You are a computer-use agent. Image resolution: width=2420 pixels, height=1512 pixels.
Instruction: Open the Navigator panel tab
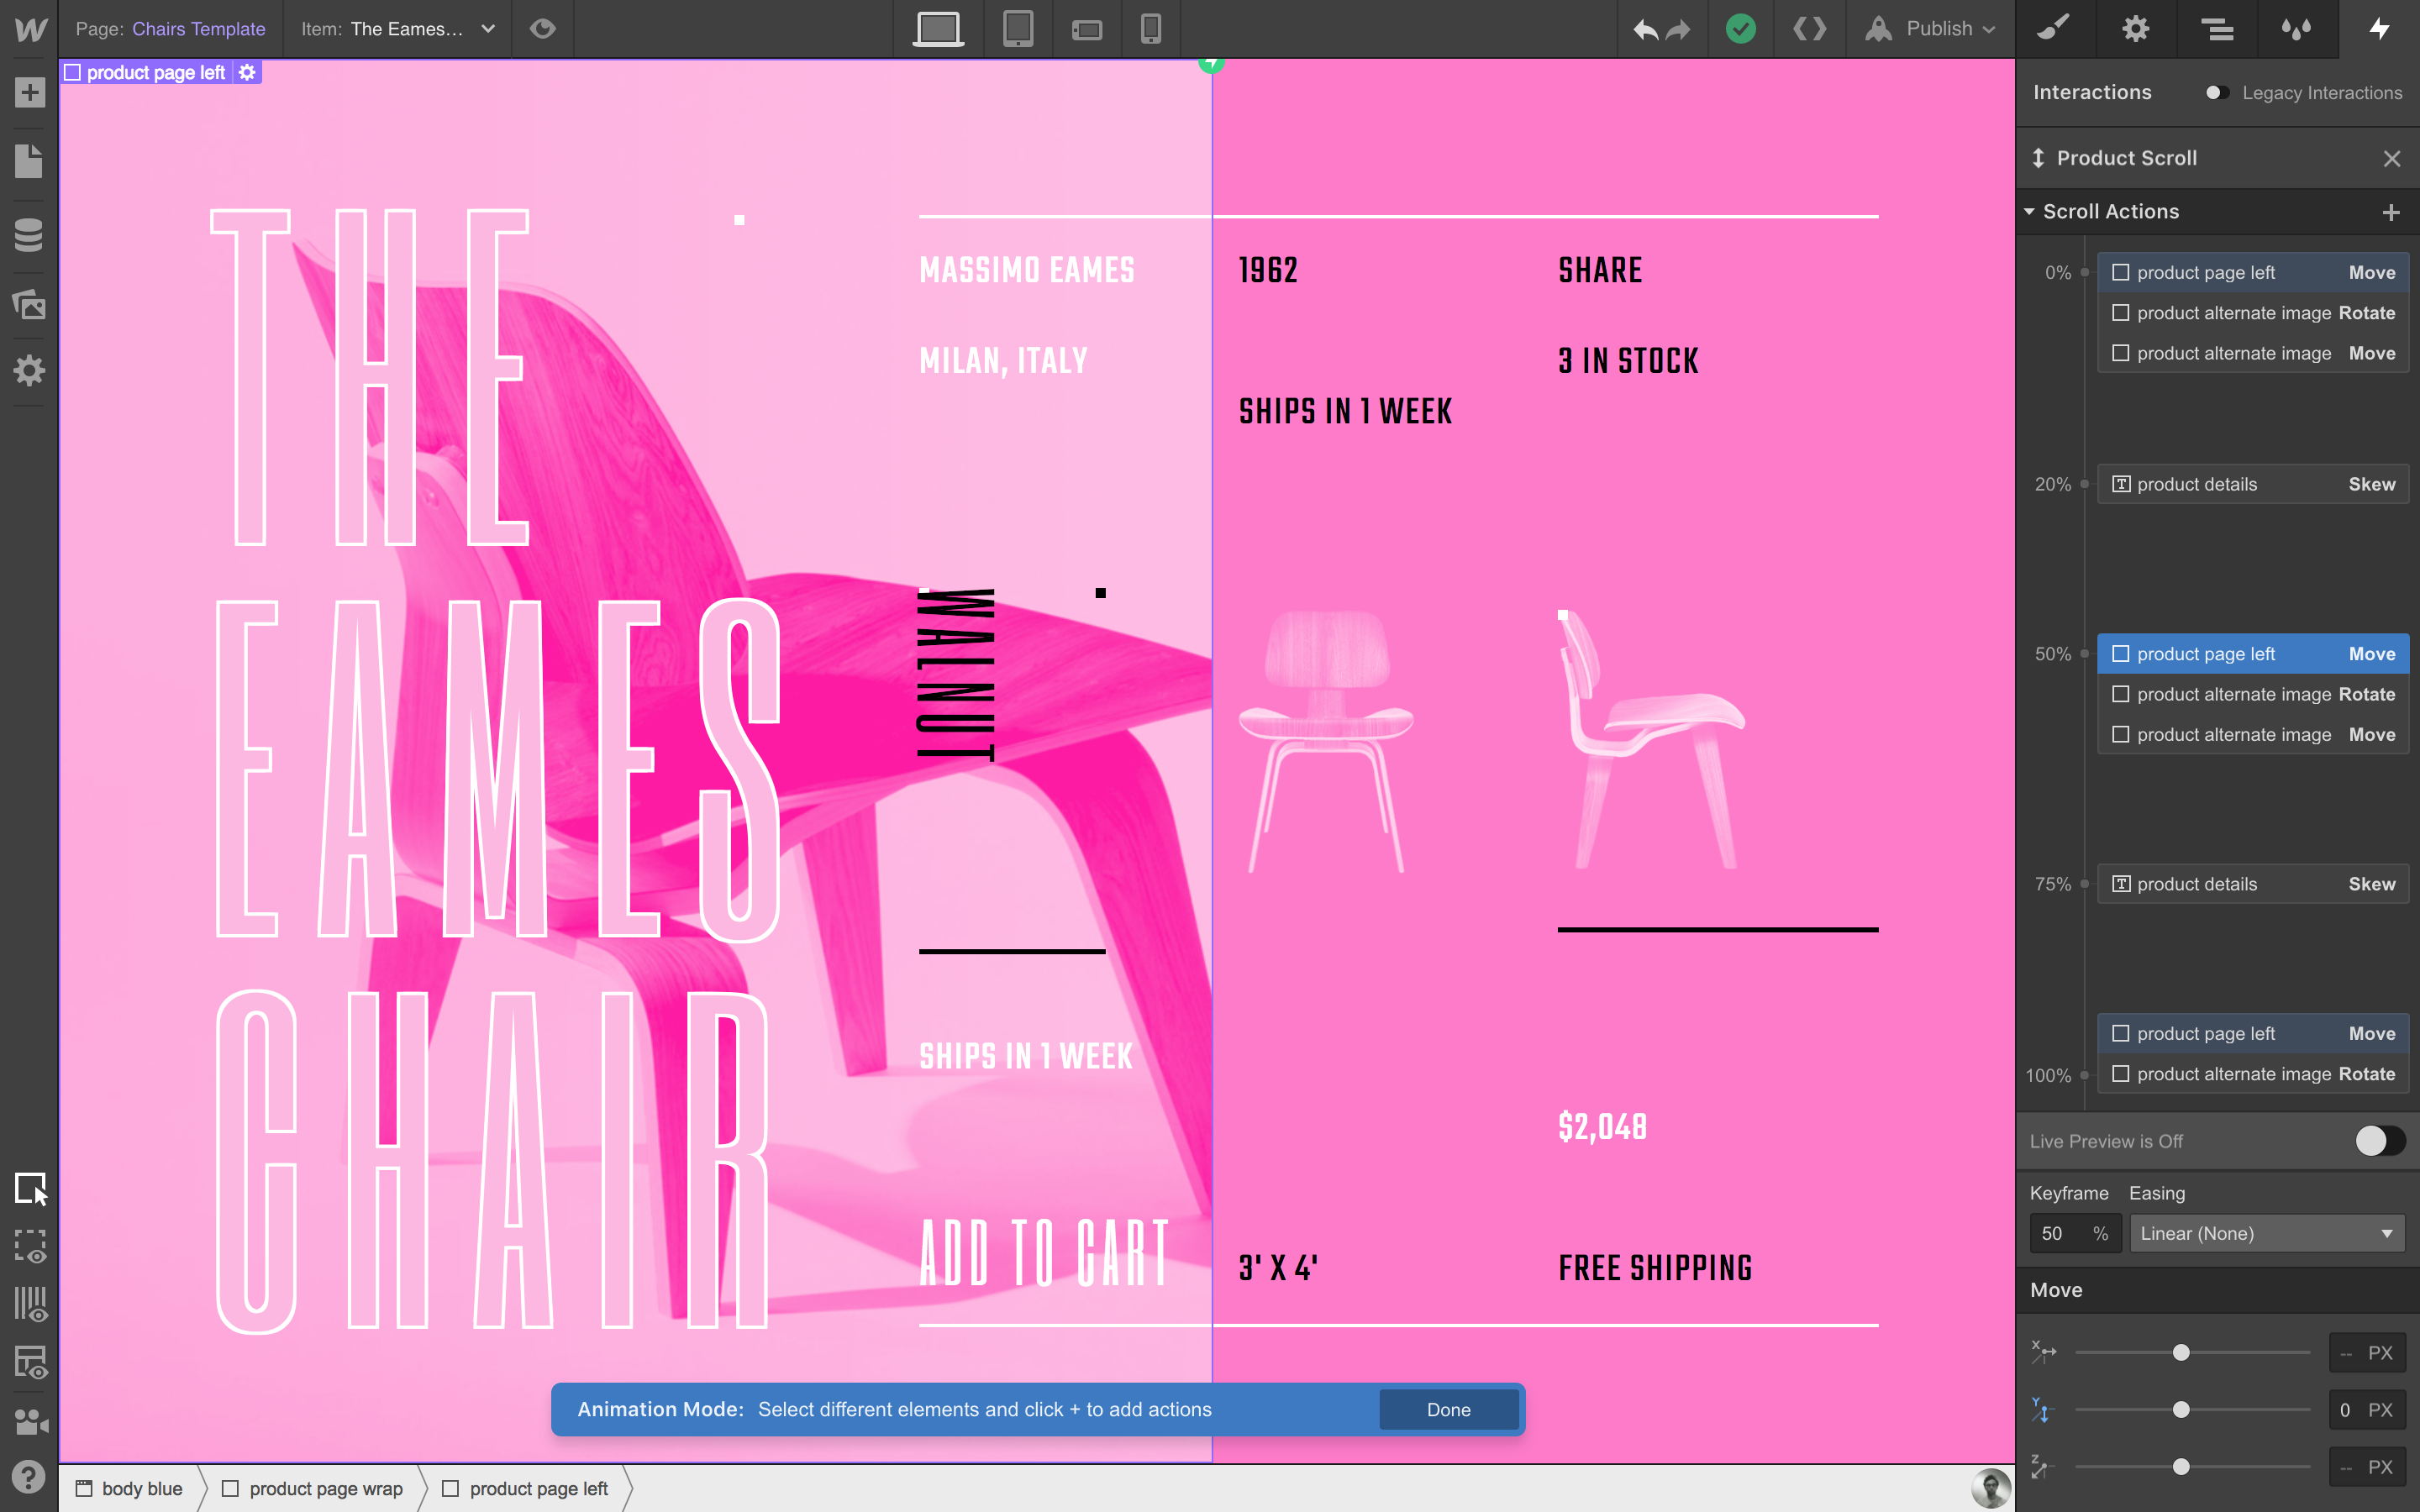tap(2217, 29)
